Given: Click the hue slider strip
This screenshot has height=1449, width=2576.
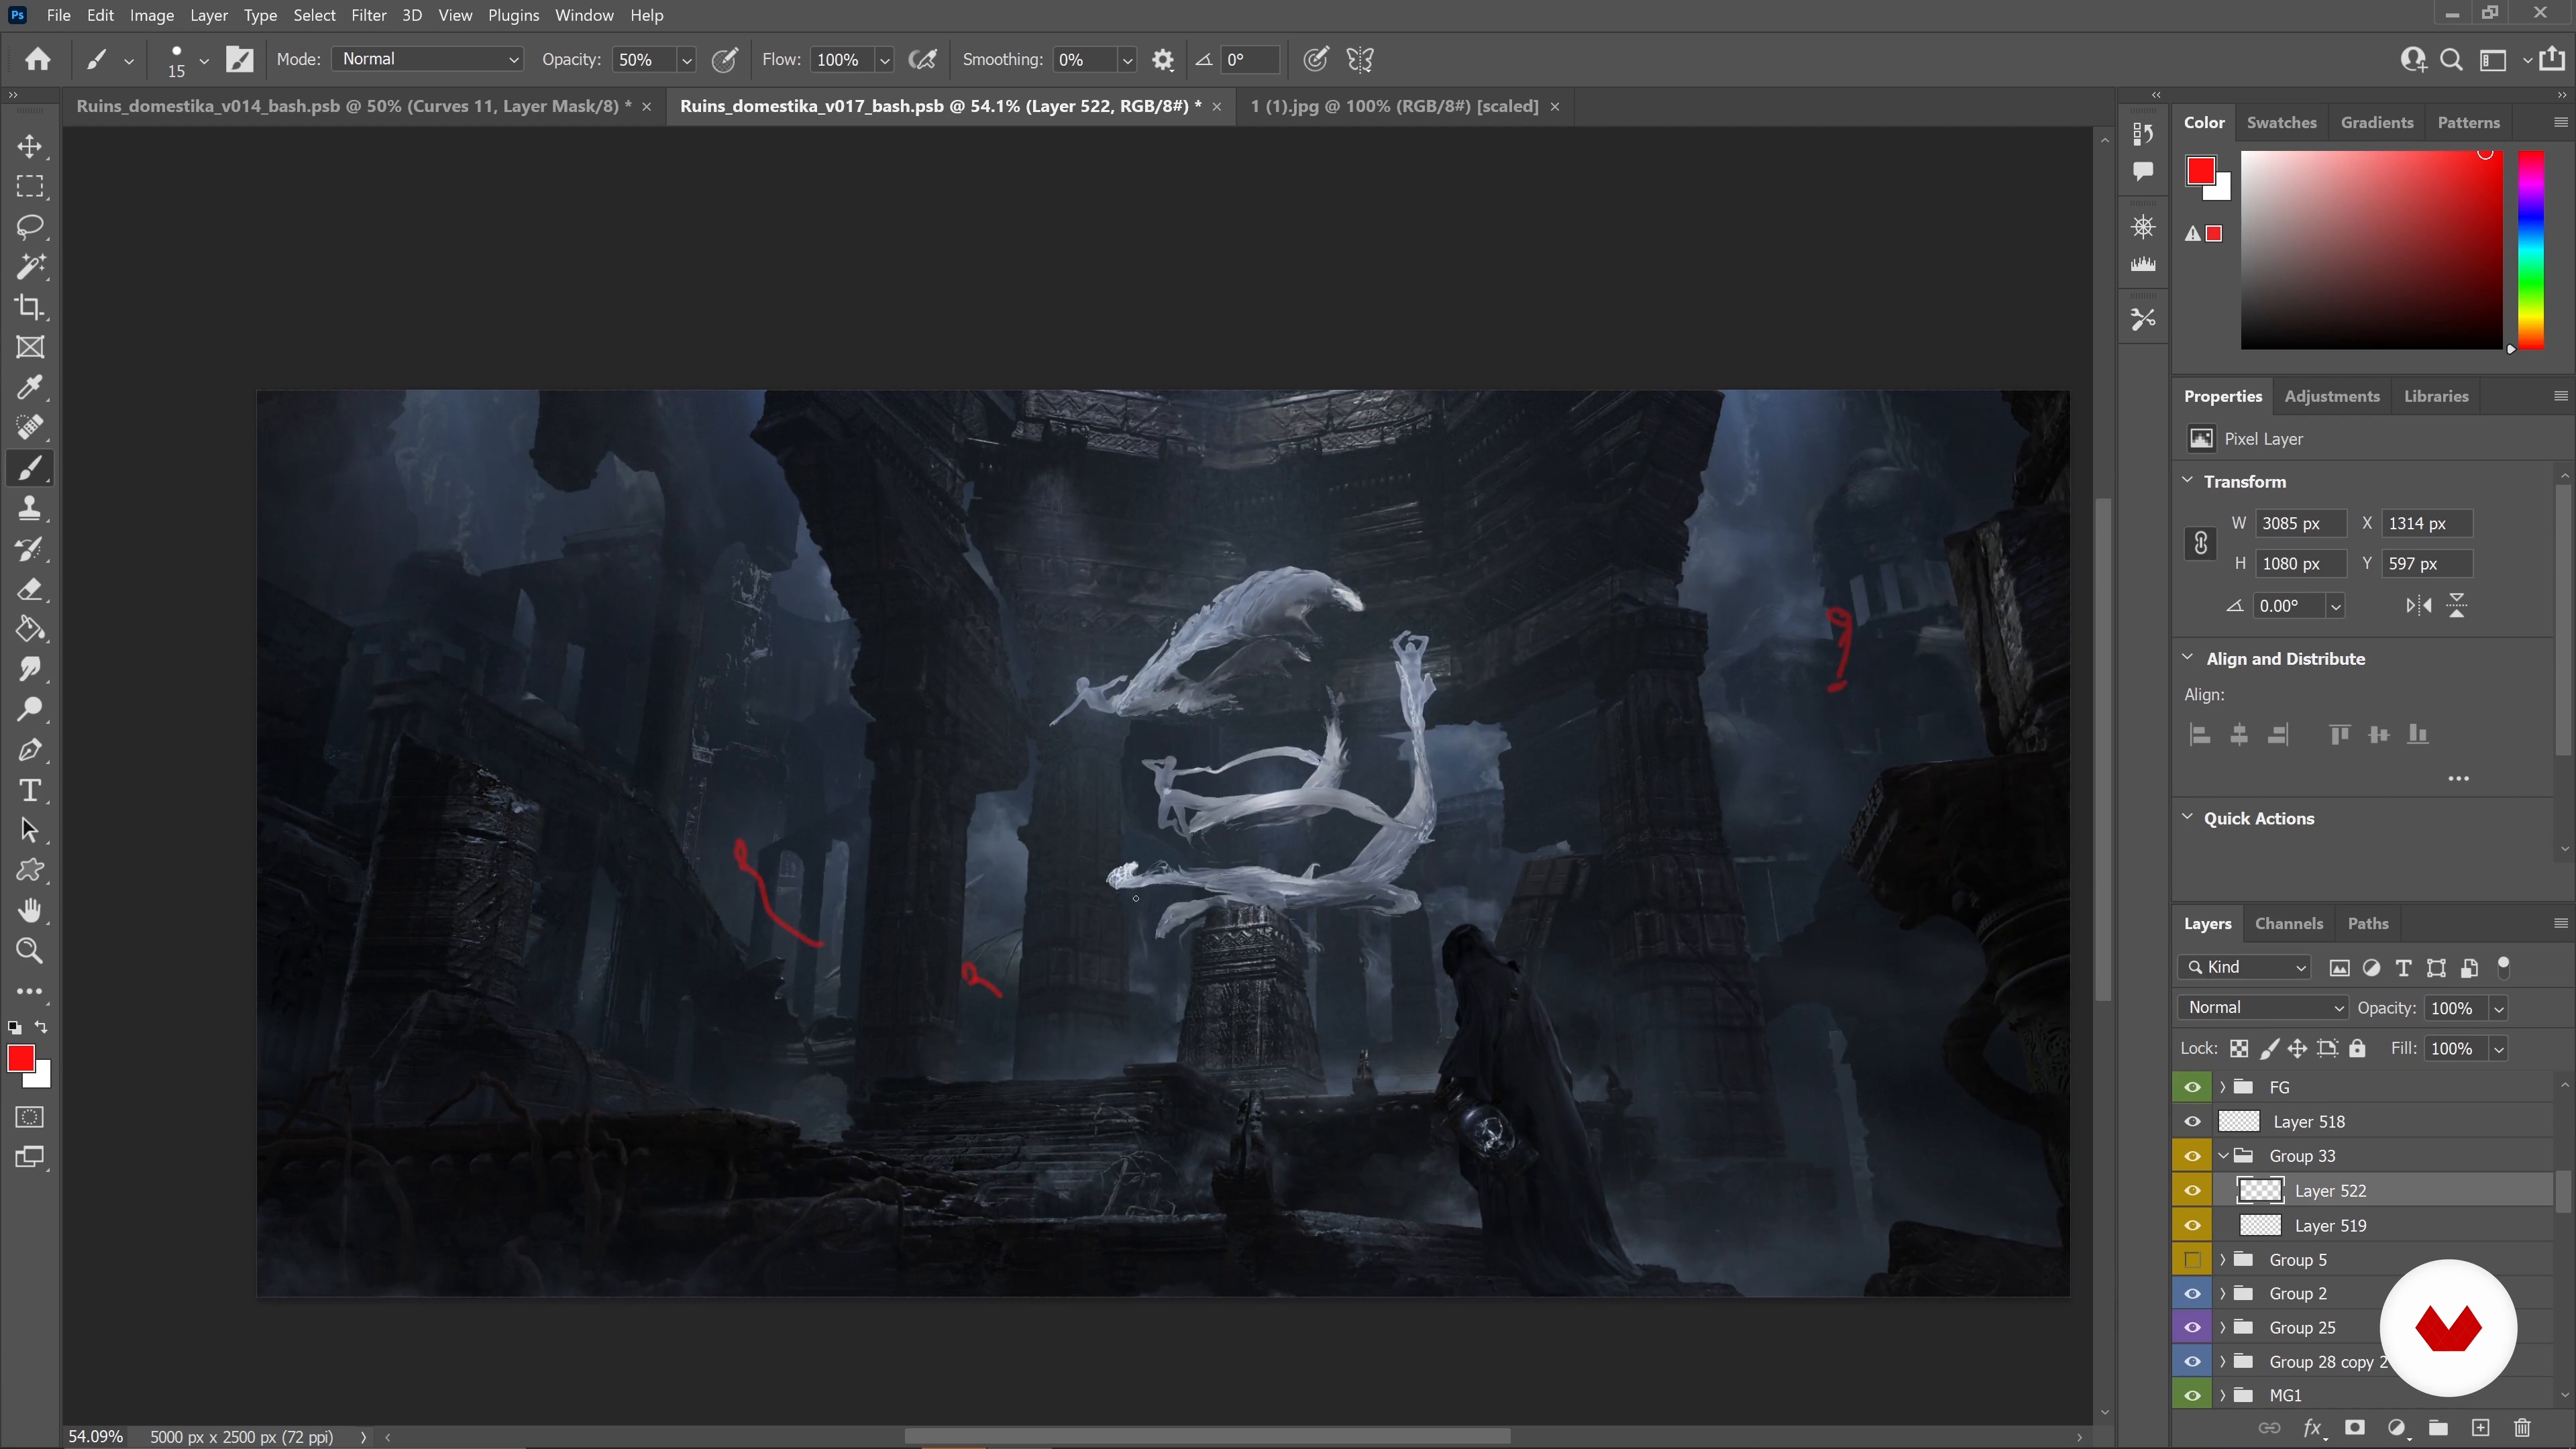Looking at the screenshot, I should pos(2530,250).
